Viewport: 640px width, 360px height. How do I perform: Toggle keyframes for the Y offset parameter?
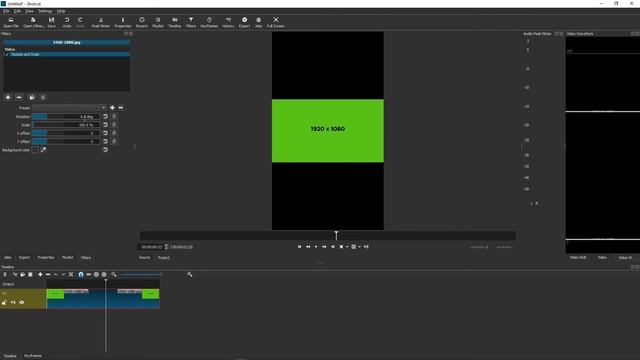click(x=114, y=141)
